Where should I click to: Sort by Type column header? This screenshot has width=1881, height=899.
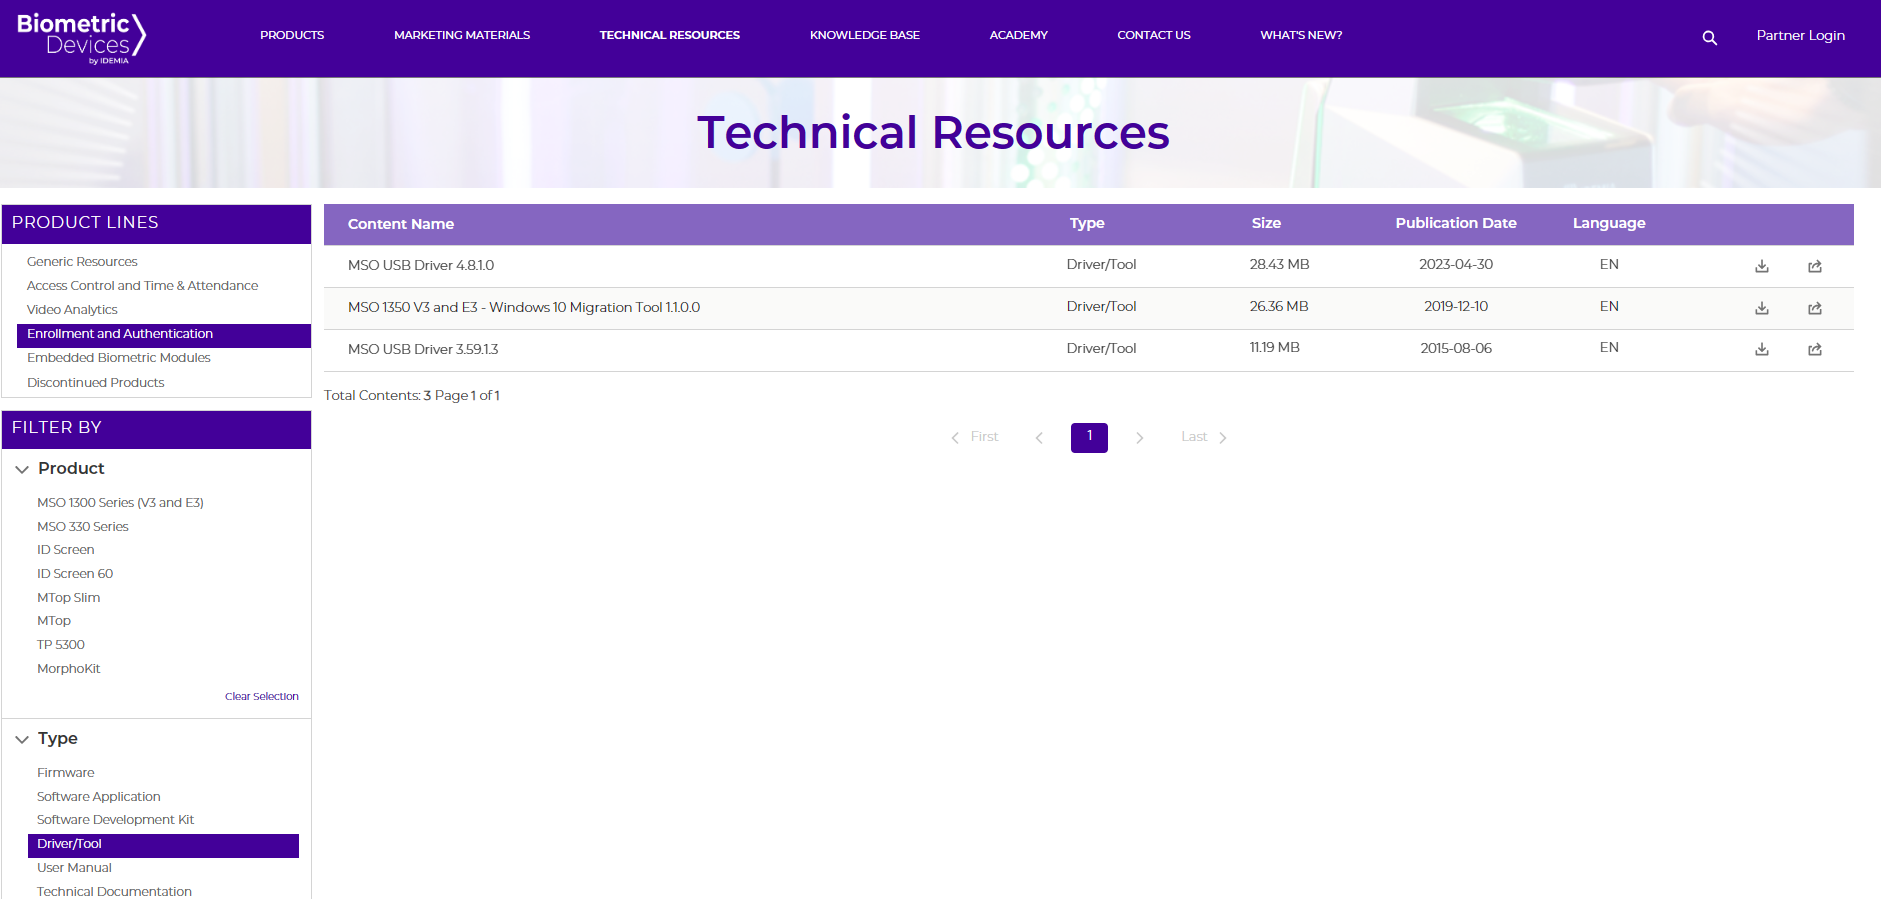tap(1087, 223)
